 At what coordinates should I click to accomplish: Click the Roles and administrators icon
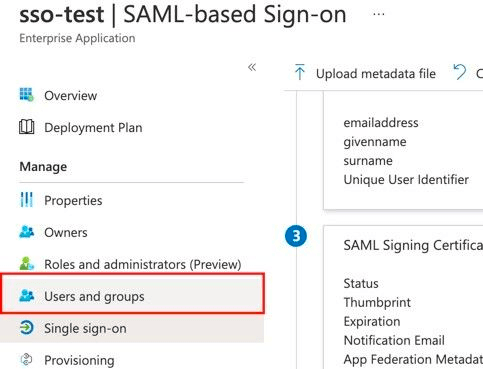coord(27,263)
